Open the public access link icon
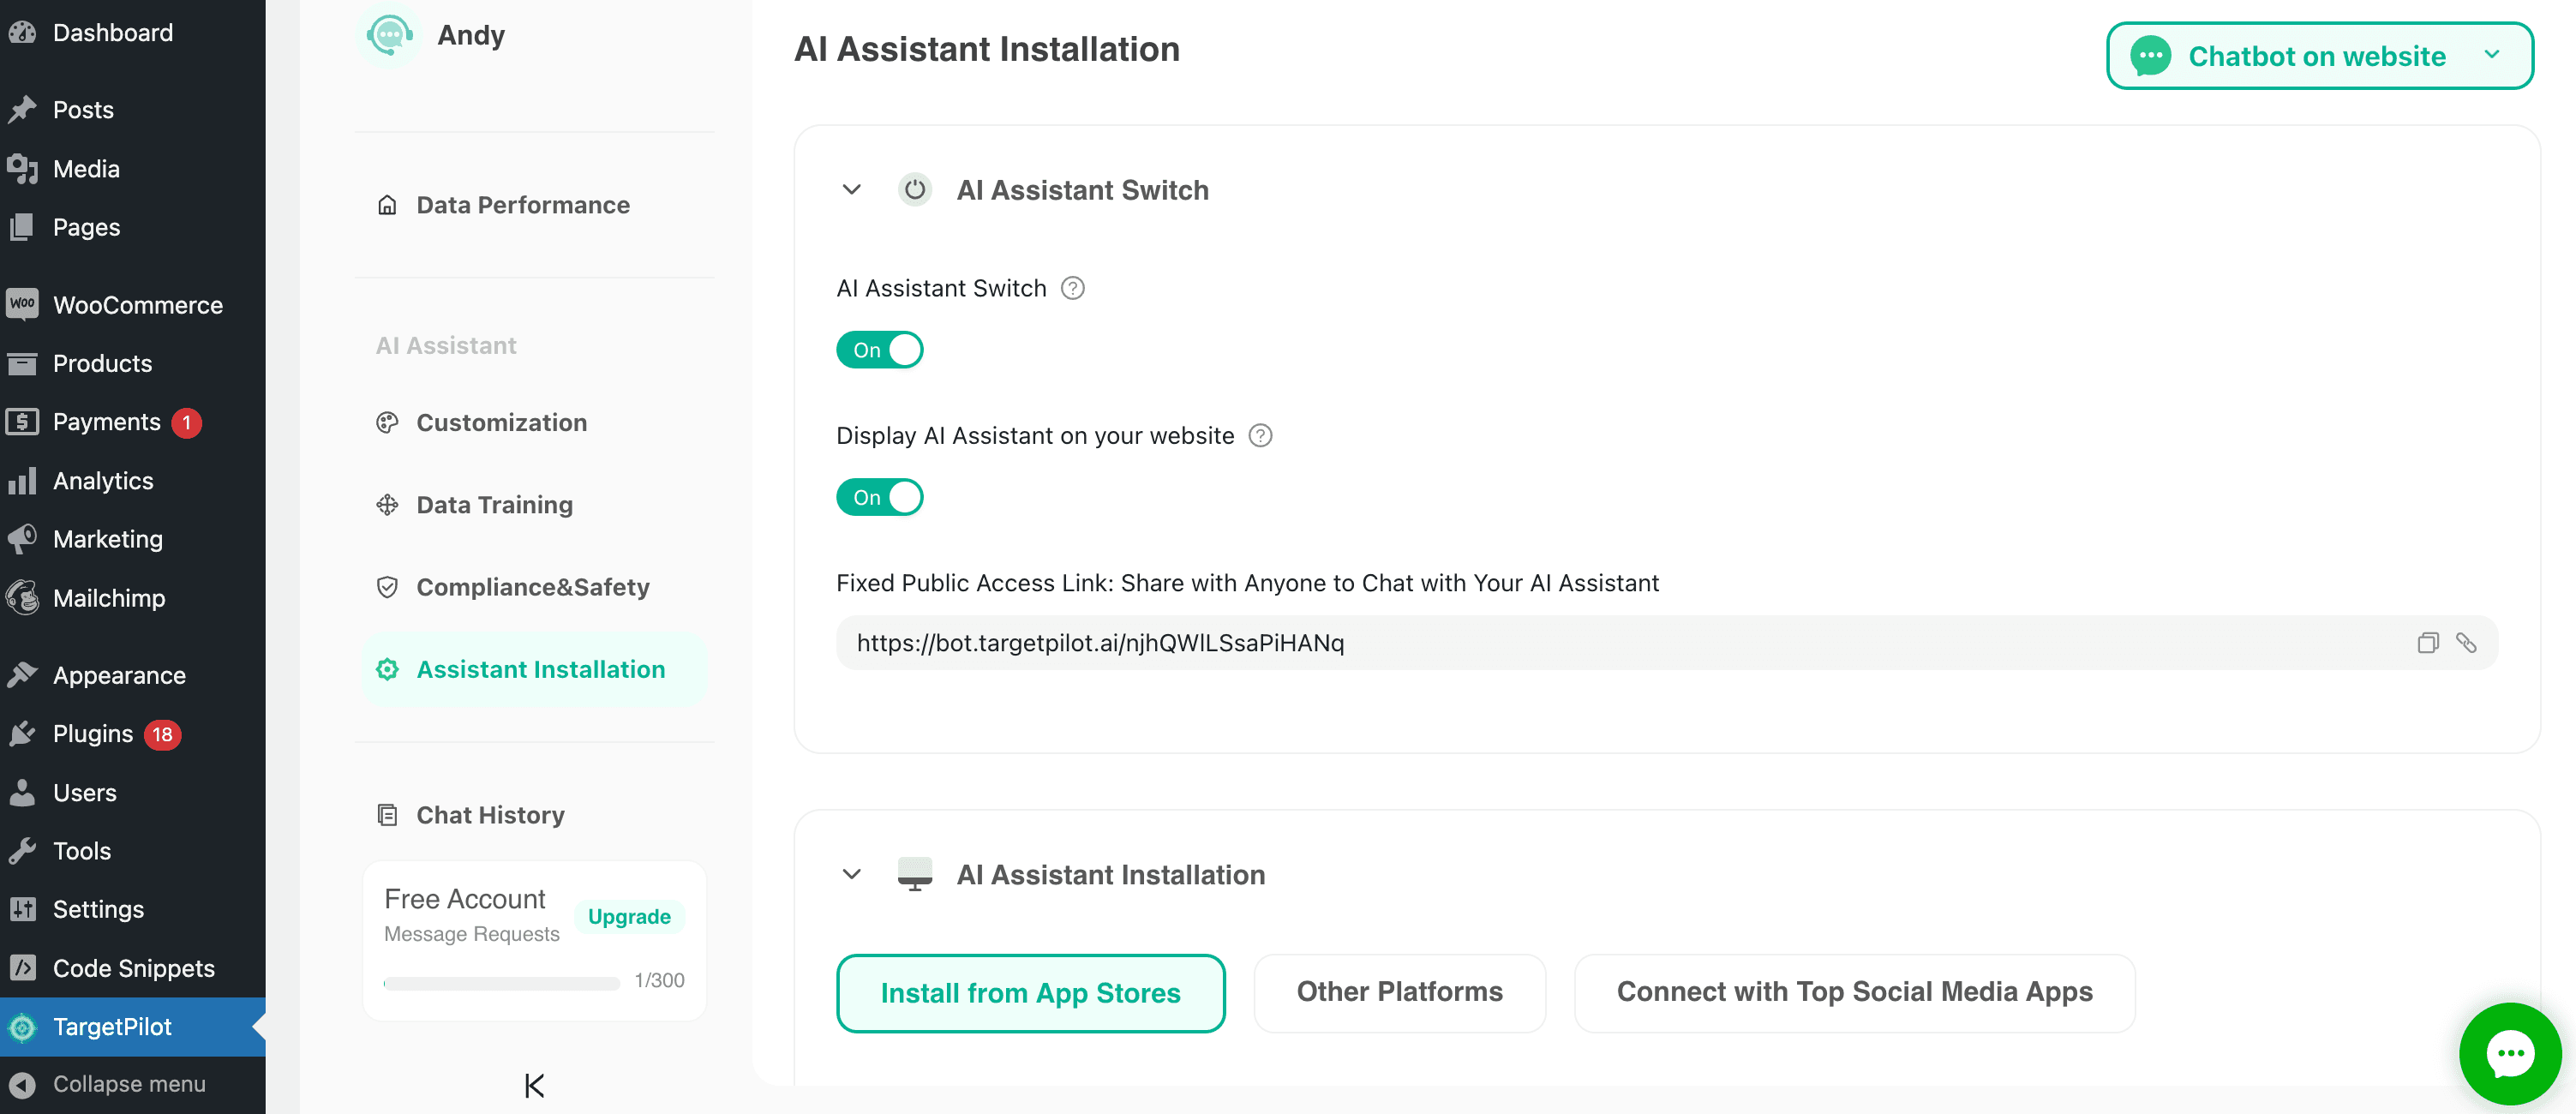Image resolution: width=2576 pixels, height=1114 pixels. 2466,643
